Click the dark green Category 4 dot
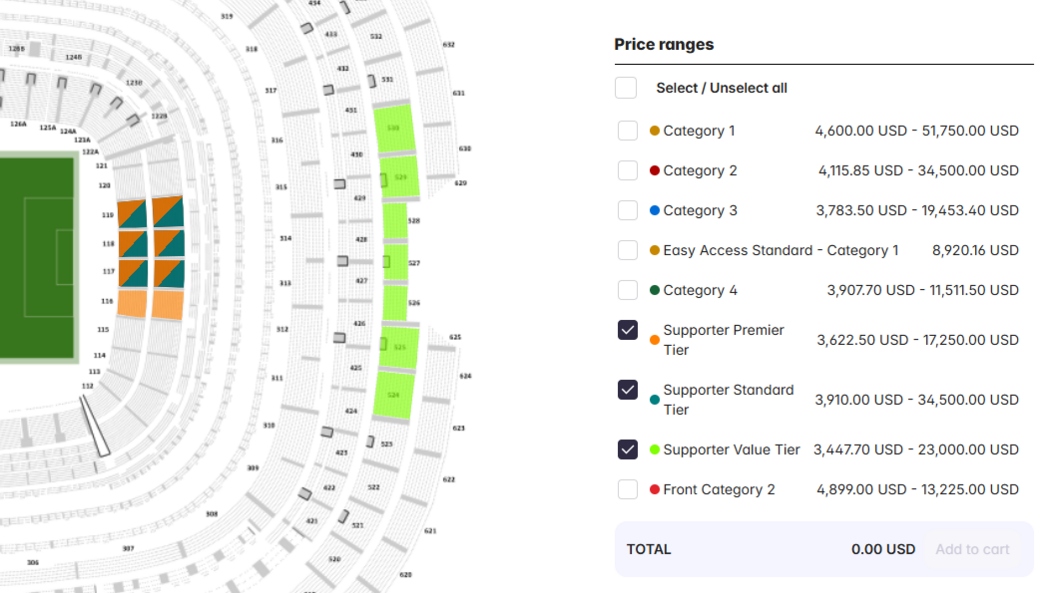 655,290
